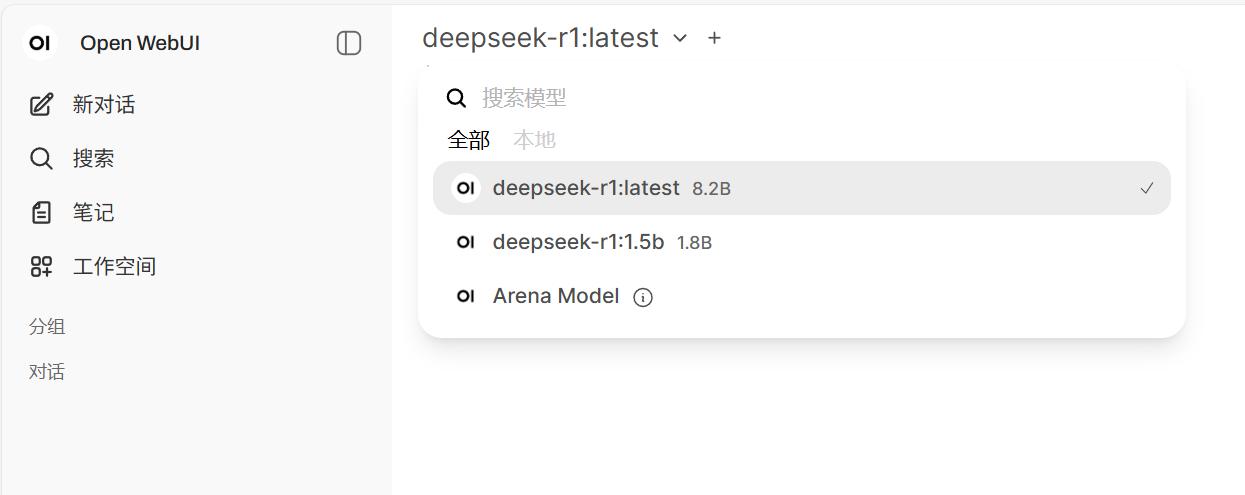1245x495 pixels.
Task: Select the deepseek-r1:1.5b model
Action: pos(578,242)
